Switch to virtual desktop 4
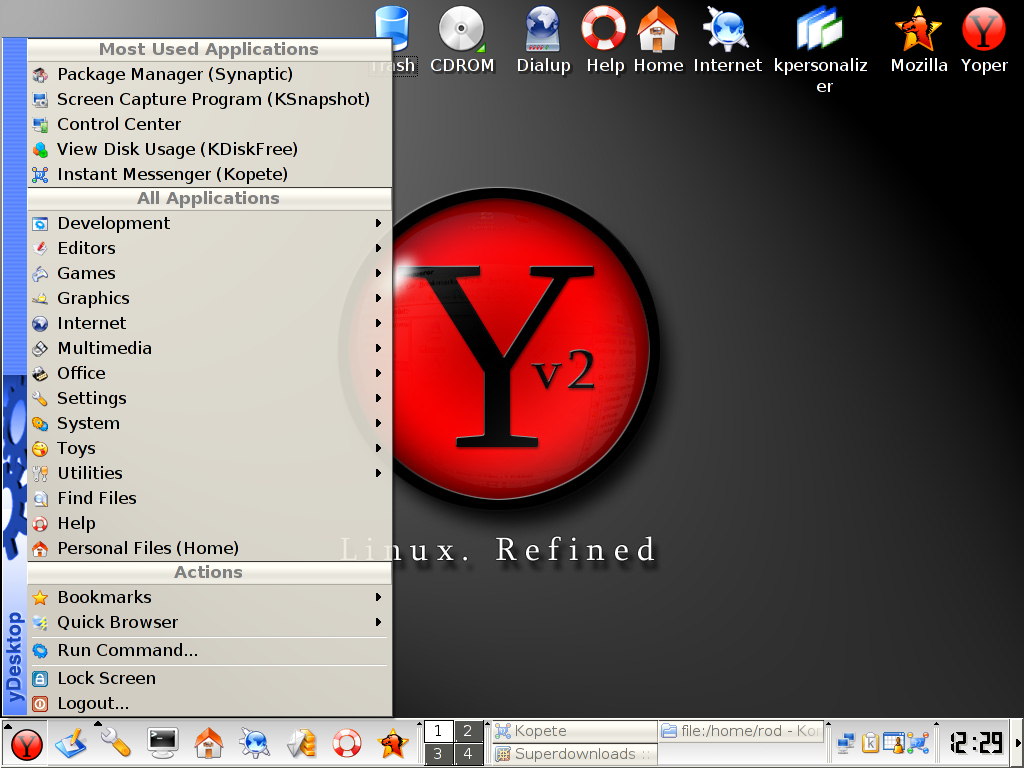1024x768 pixels. point(468,754)
